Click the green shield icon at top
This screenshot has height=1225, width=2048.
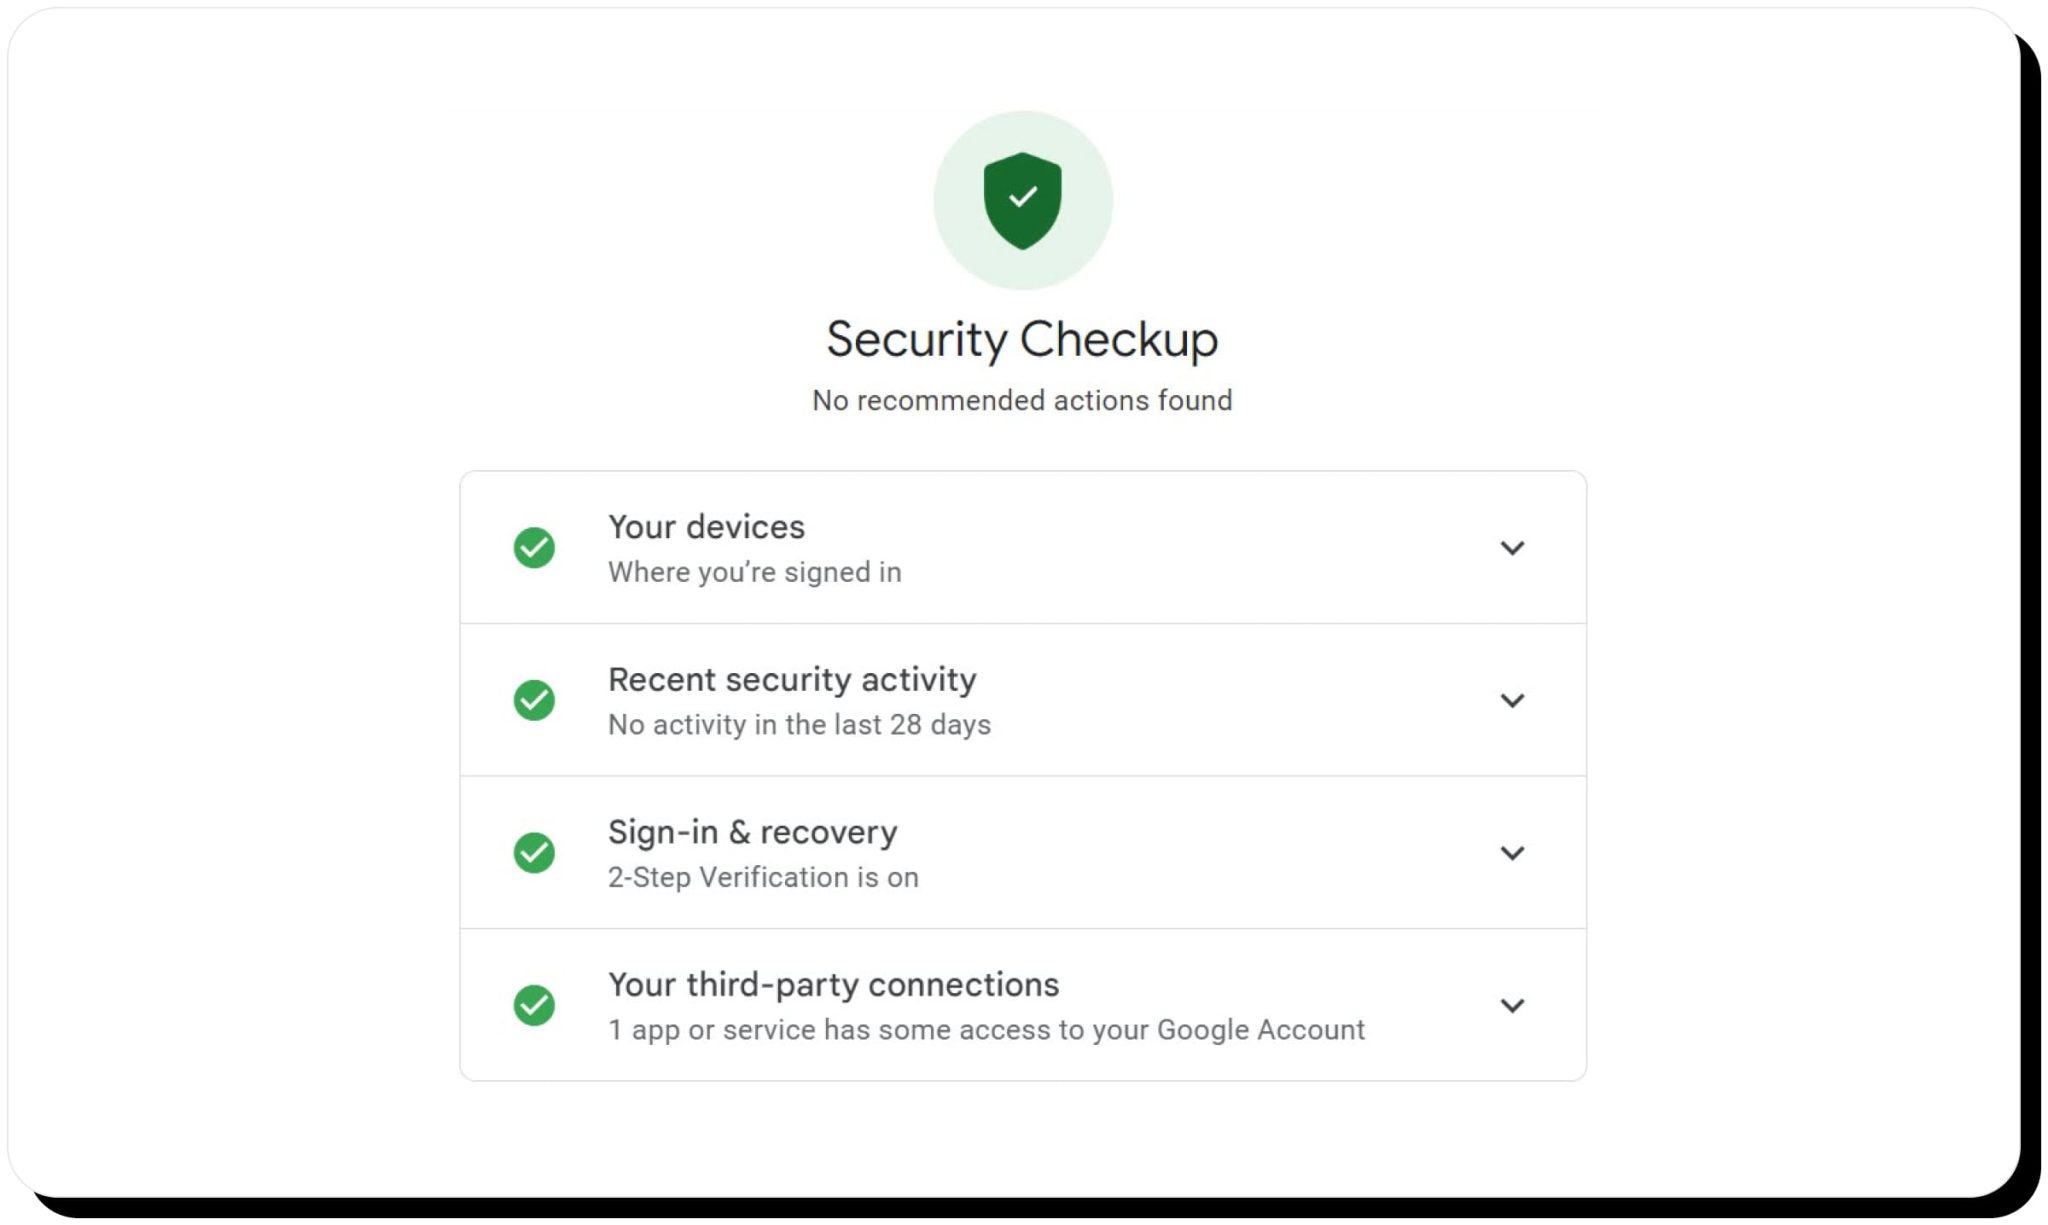[x=1022, y=200]
